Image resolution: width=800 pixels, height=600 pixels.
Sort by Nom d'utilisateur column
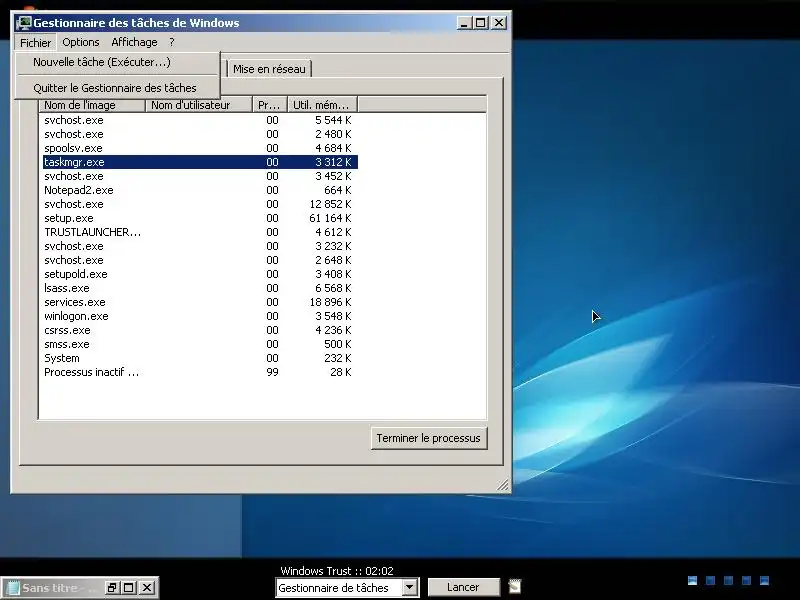(x=199, y=105)
